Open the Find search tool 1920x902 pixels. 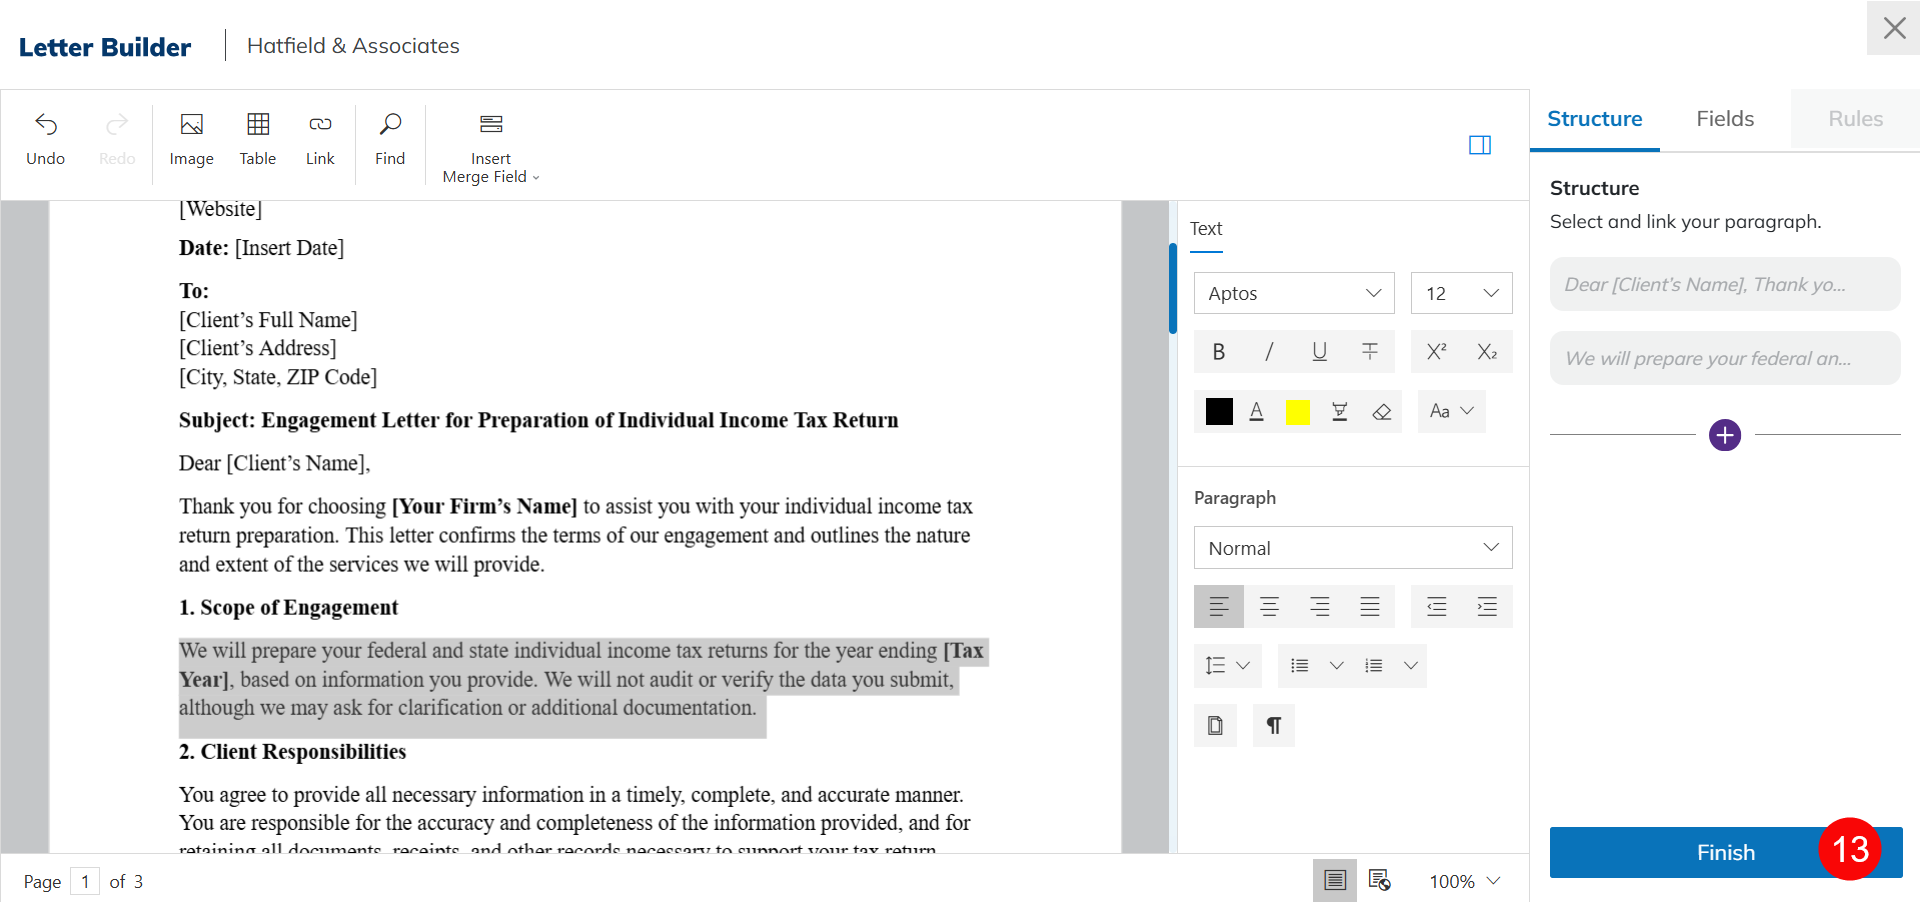pos(390,138)
